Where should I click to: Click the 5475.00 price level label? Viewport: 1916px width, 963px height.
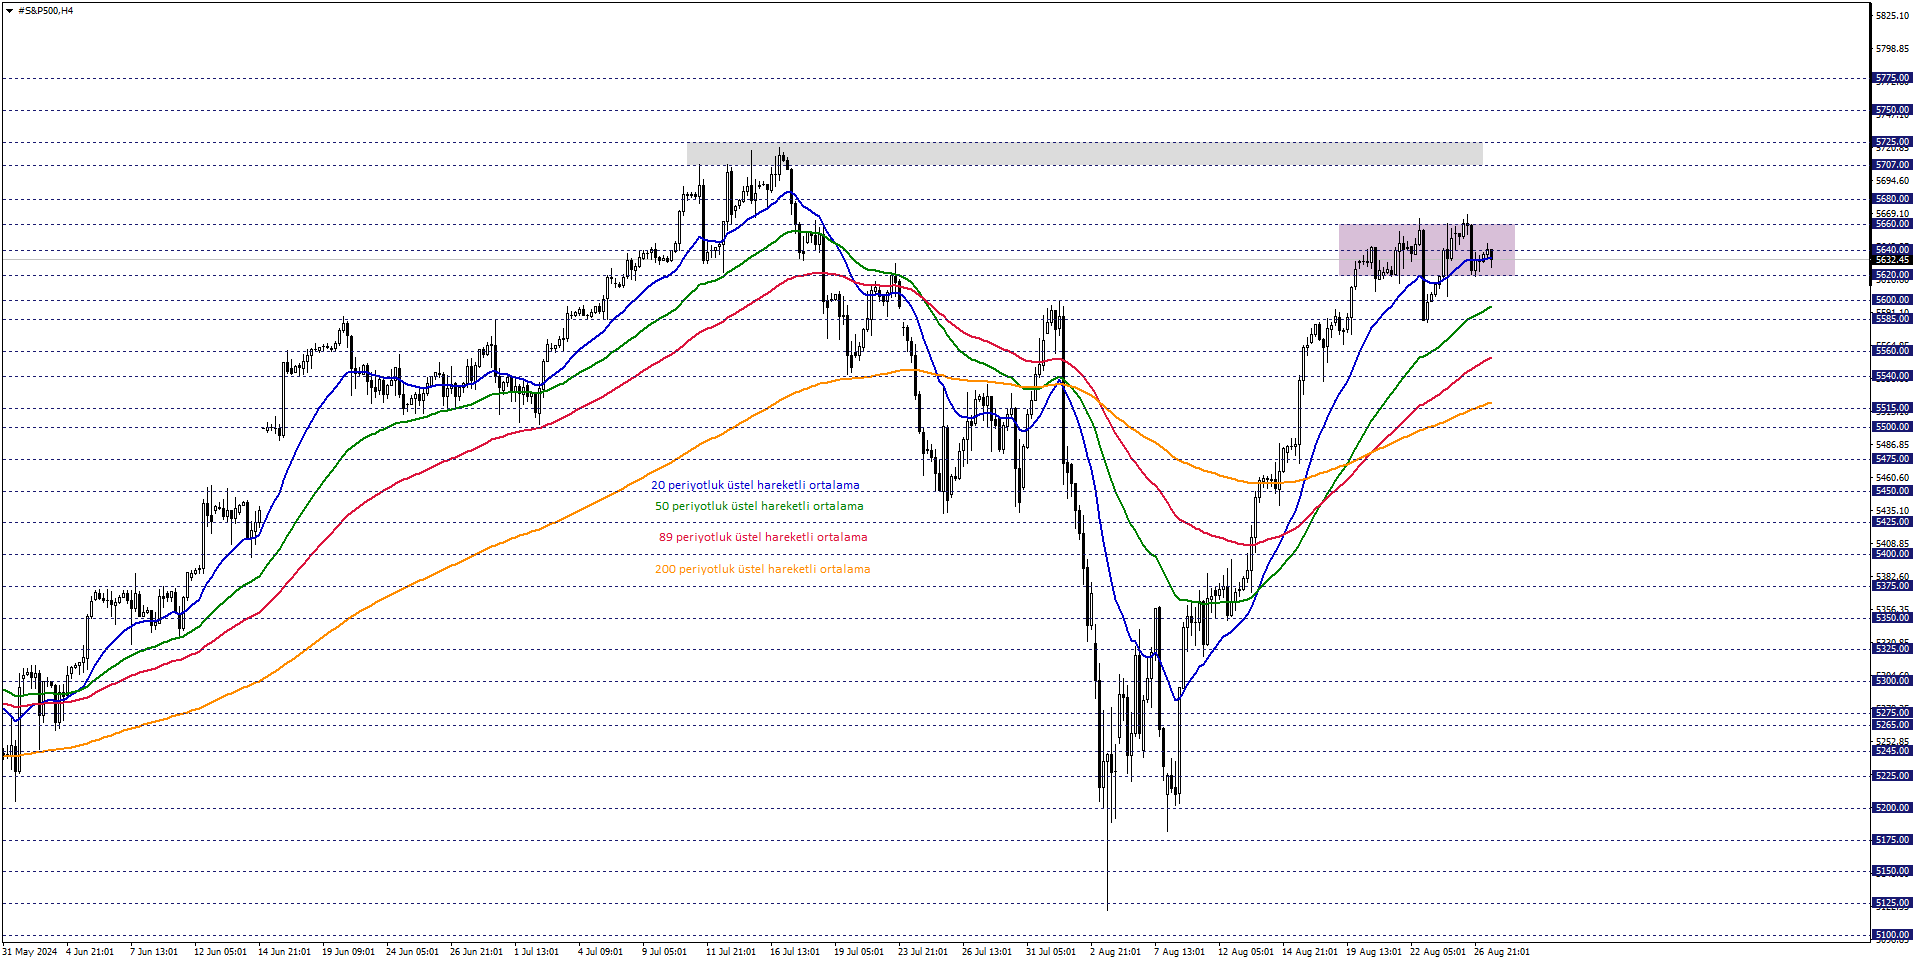point(1892,459)
